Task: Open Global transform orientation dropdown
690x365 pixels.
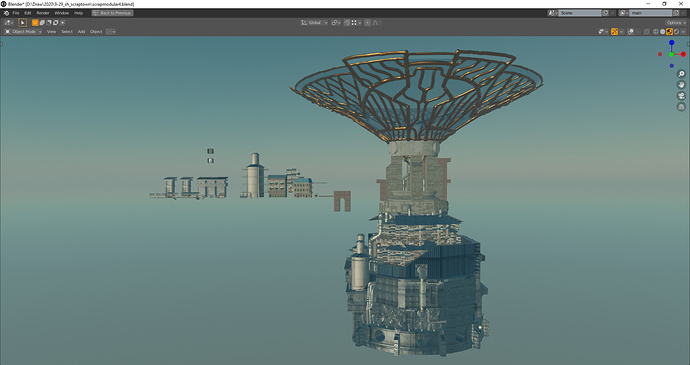Action: pos(314,22)
